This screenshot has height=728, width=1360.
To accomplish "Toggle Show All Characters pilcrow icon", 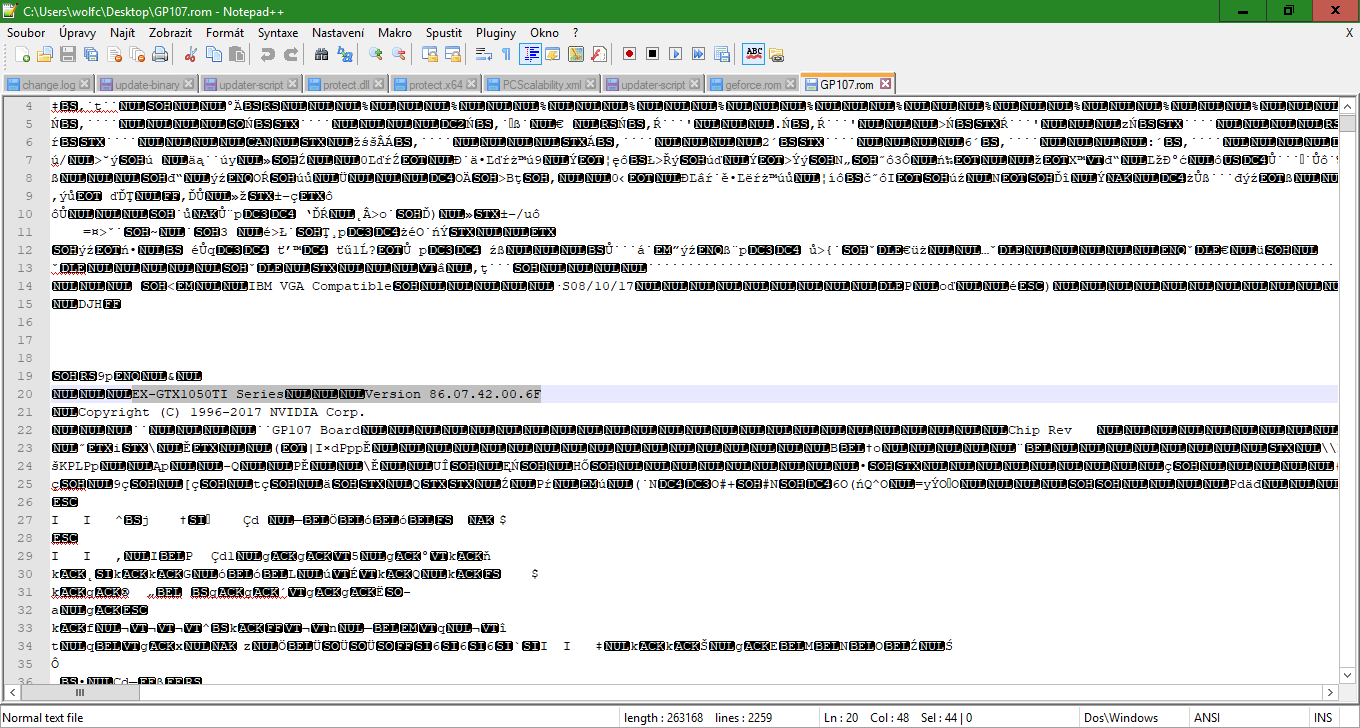I will pyautogui.click(x=506, y=54).
